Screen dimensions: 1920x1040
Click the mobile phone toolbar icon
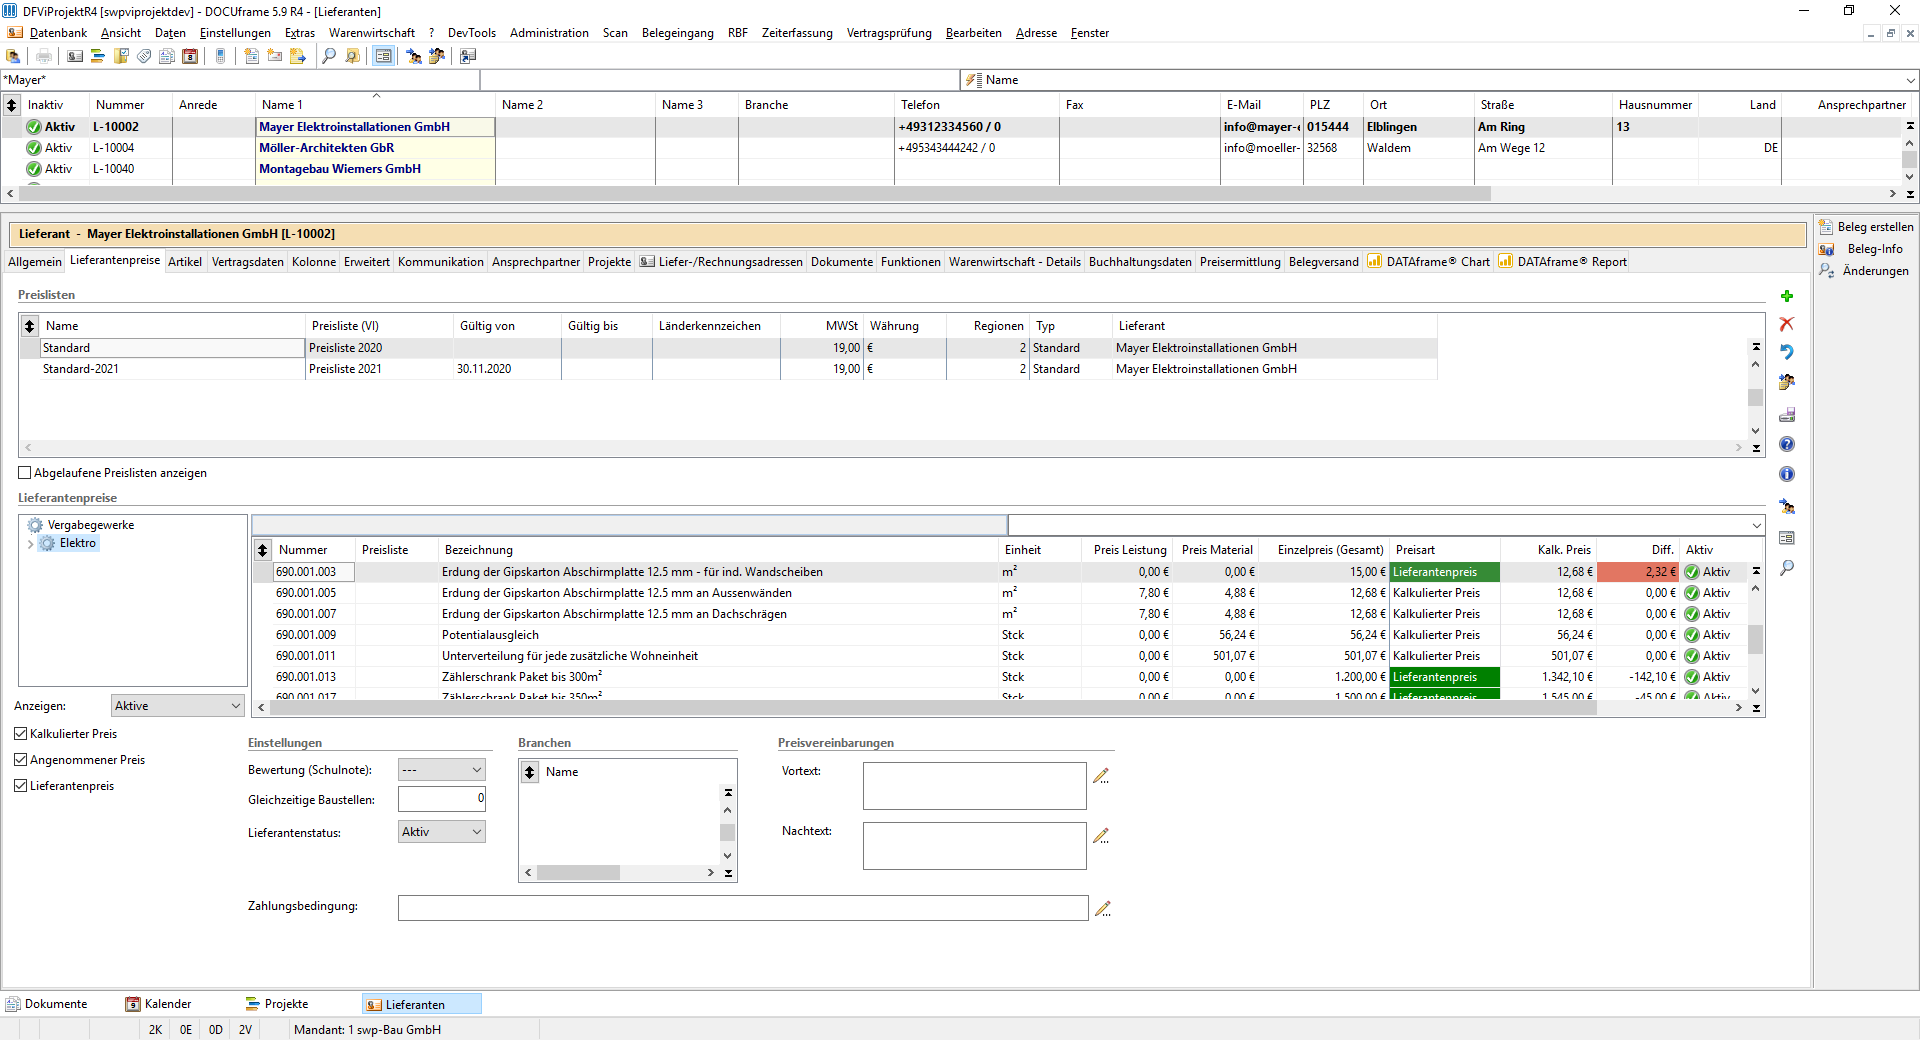pyautogui.click(x=220, y=56)
